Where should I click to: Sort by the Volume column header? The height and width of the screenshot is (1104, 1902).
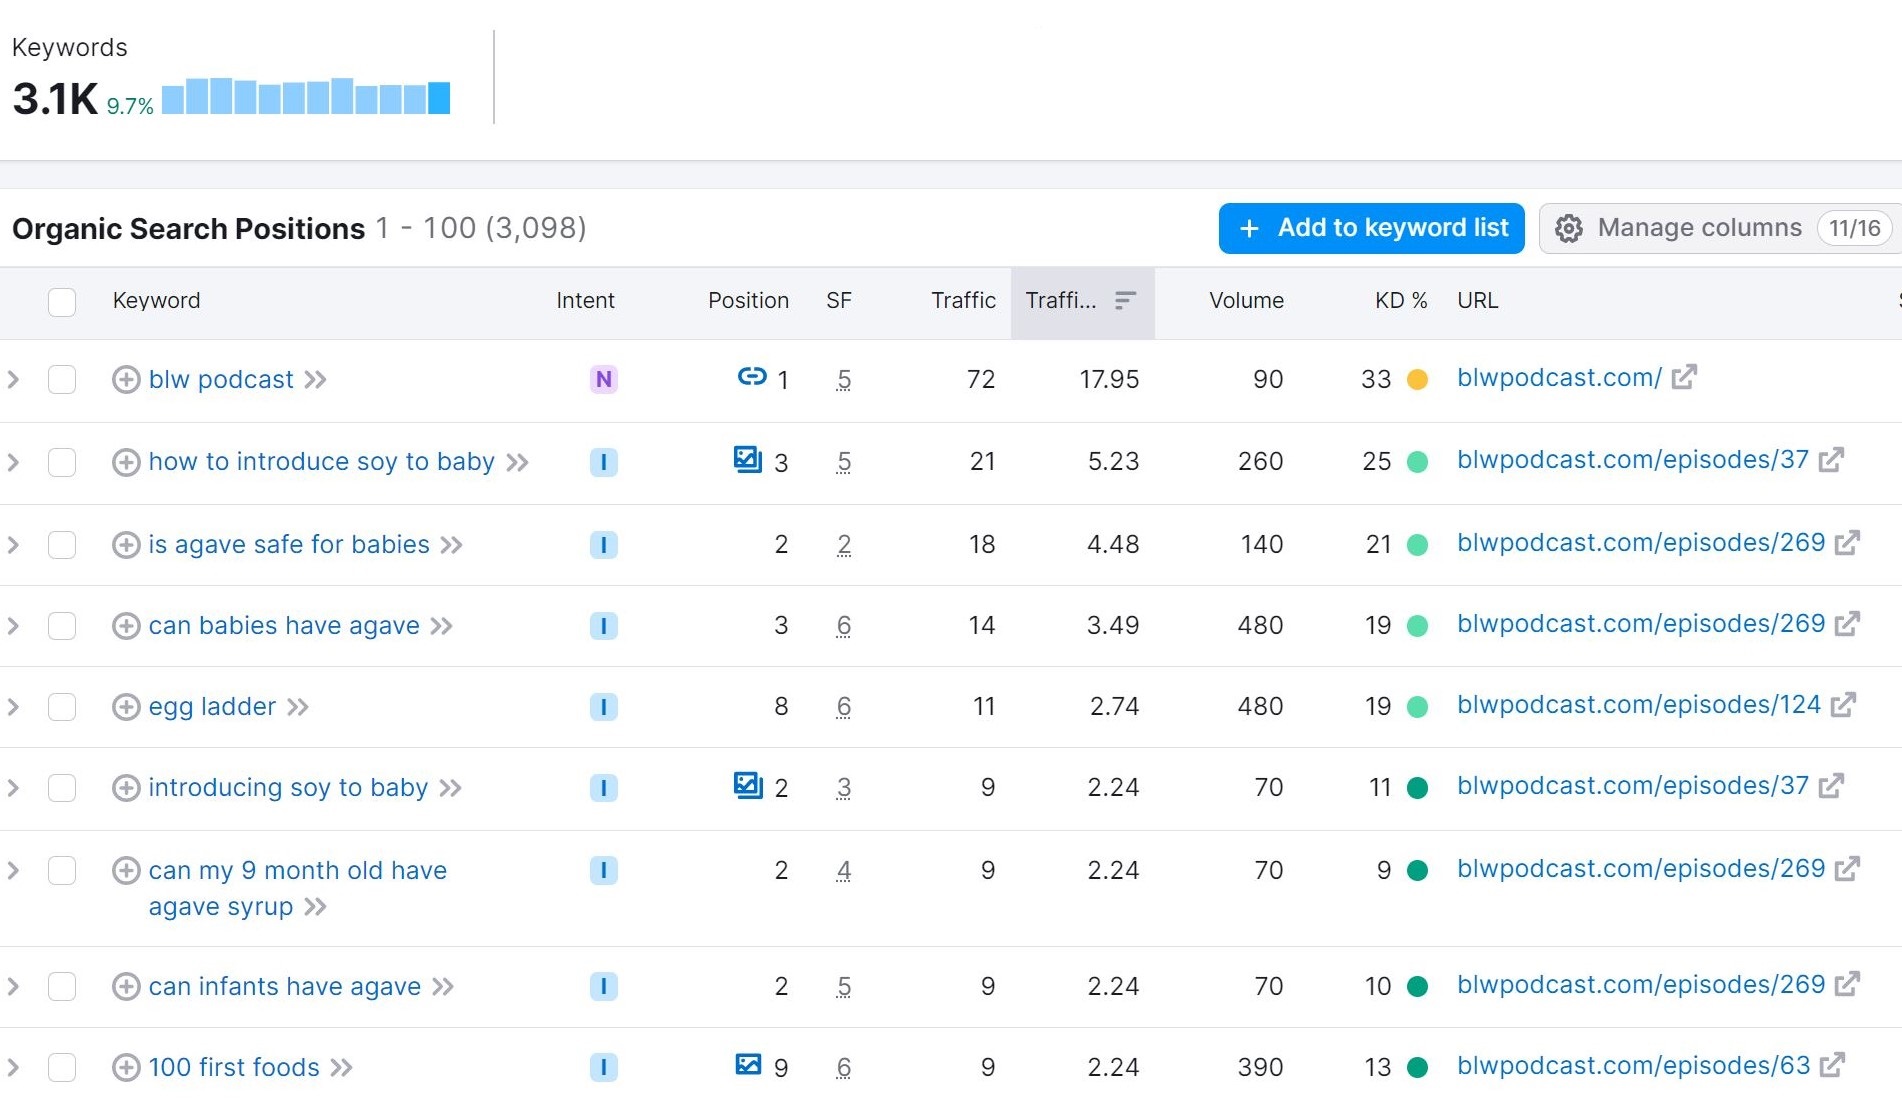1245,301
